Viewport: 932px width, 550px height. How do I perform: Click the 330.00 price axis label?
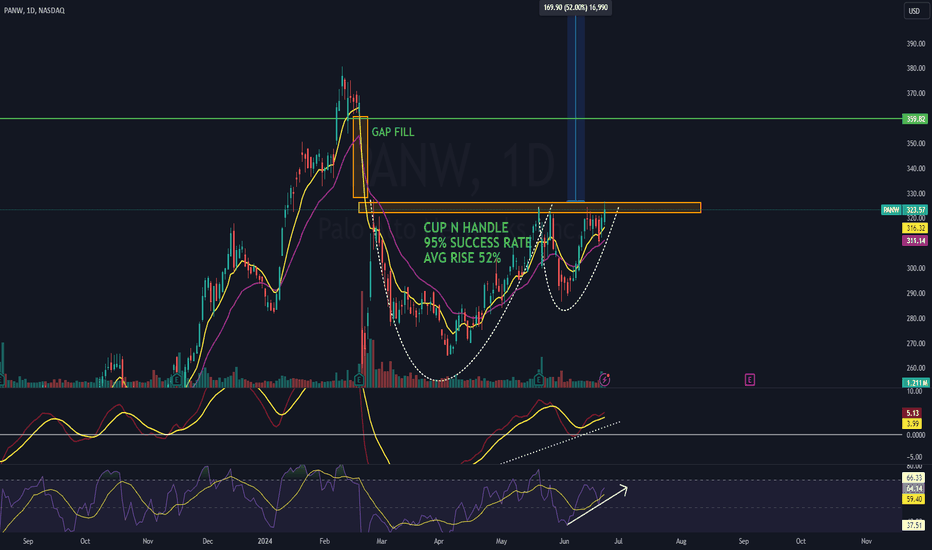point(915,193)
